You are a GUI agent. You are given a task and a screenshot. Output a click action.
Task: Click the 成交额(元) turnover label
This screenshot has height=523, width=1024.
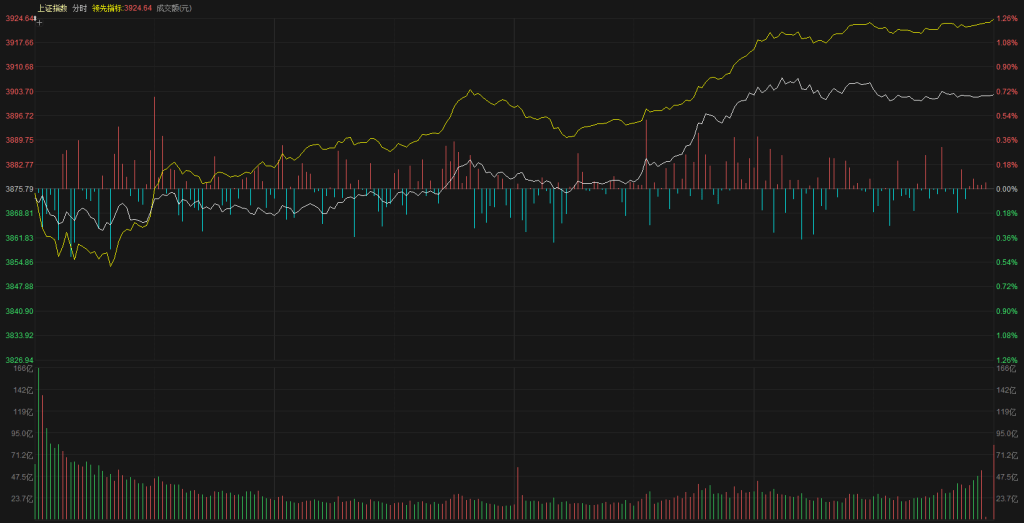(x=174, y=8)
